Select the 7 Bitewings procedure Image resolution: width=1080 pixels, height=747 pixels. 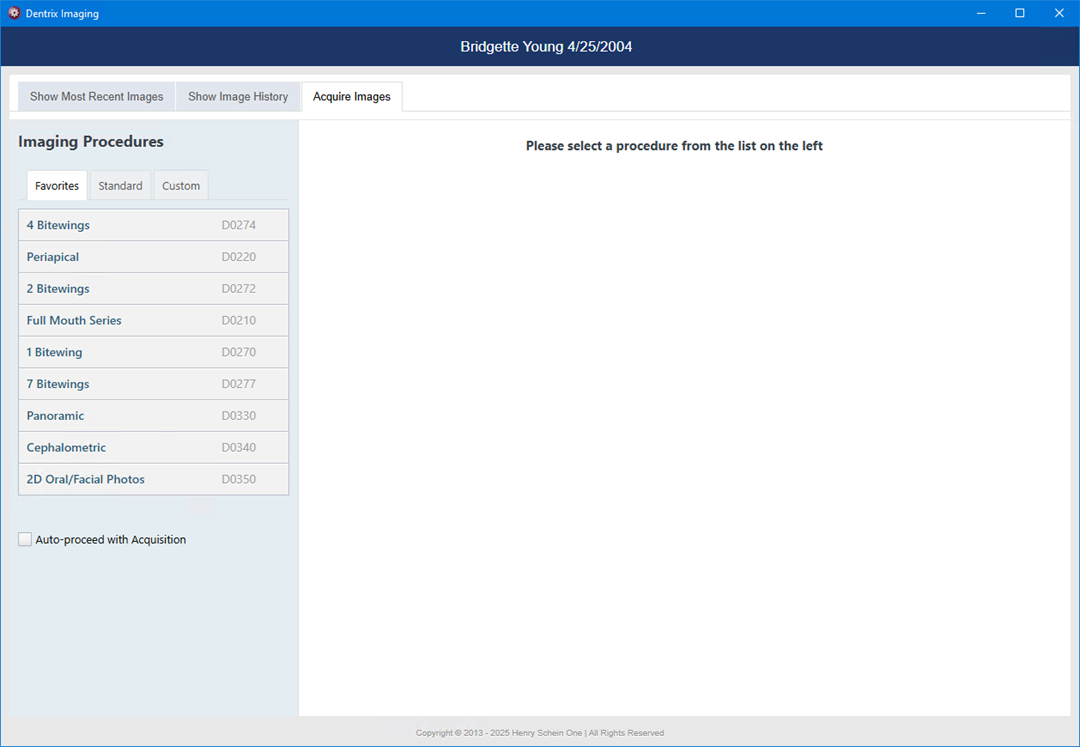pyautogui.click(x=154, y=383)
